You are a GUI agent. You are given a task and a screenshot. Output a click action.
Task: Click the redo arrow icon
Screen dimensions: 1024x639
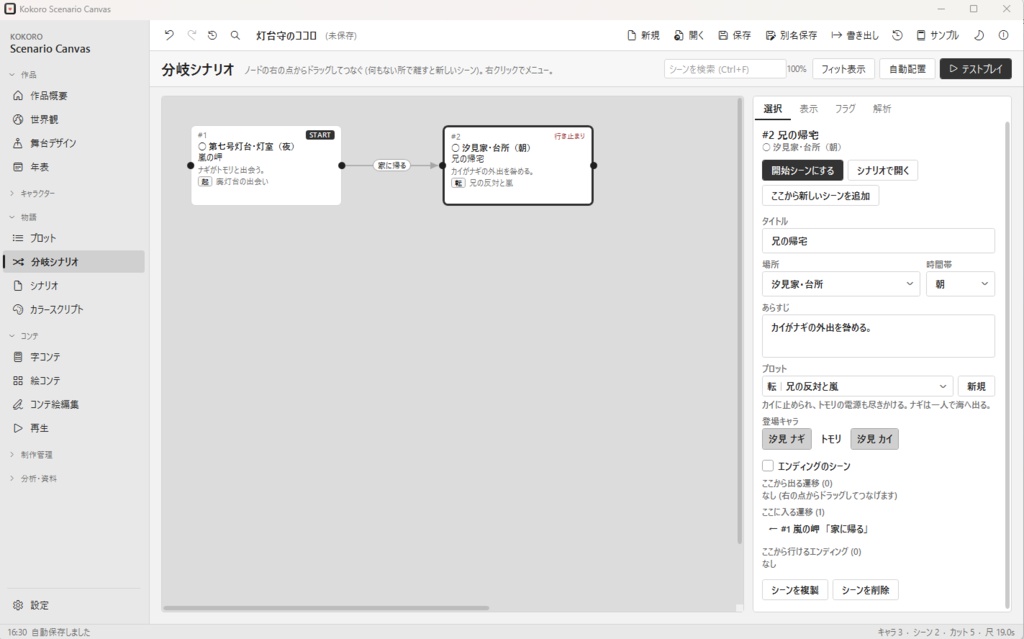pyautogui.click(x=191, y=35)
